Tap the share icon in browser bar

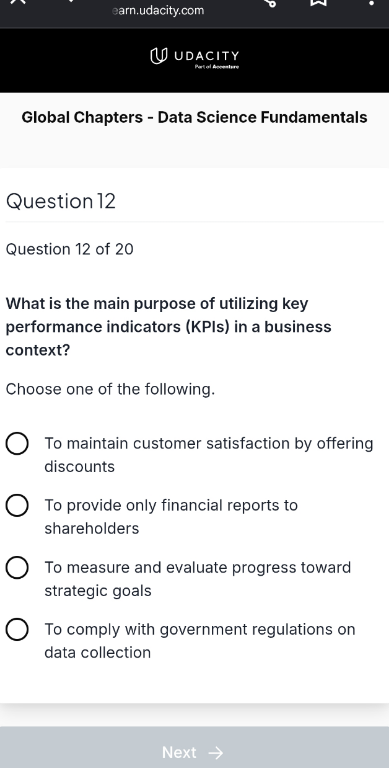270,2
